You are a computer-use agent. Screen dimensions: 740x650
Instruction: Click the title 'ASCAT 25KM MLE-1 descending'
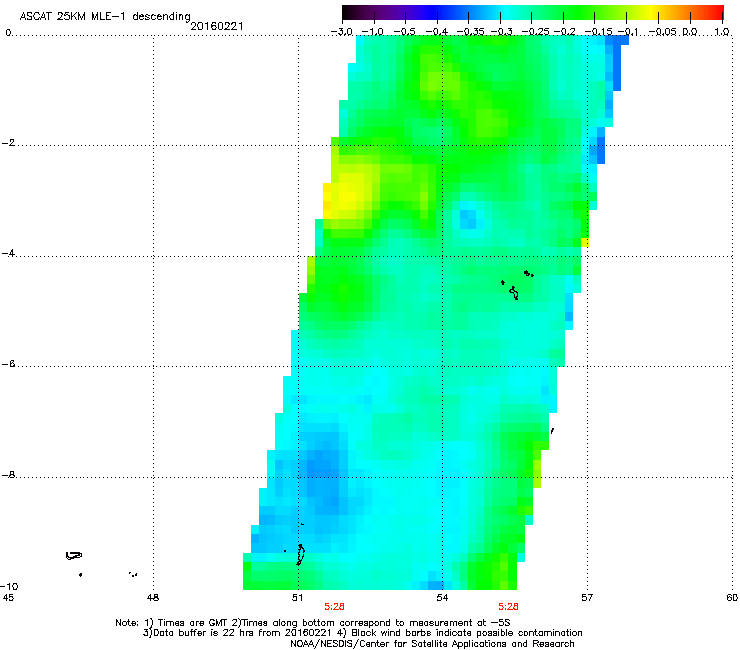(x=105, y=17)
